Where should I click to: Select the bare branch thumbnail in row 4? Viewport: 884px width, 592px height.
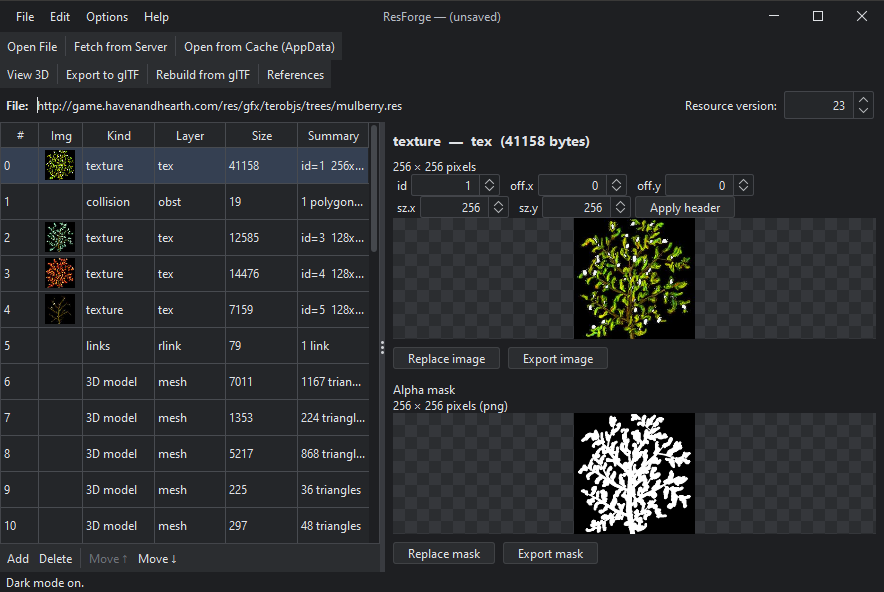[60, 310]
